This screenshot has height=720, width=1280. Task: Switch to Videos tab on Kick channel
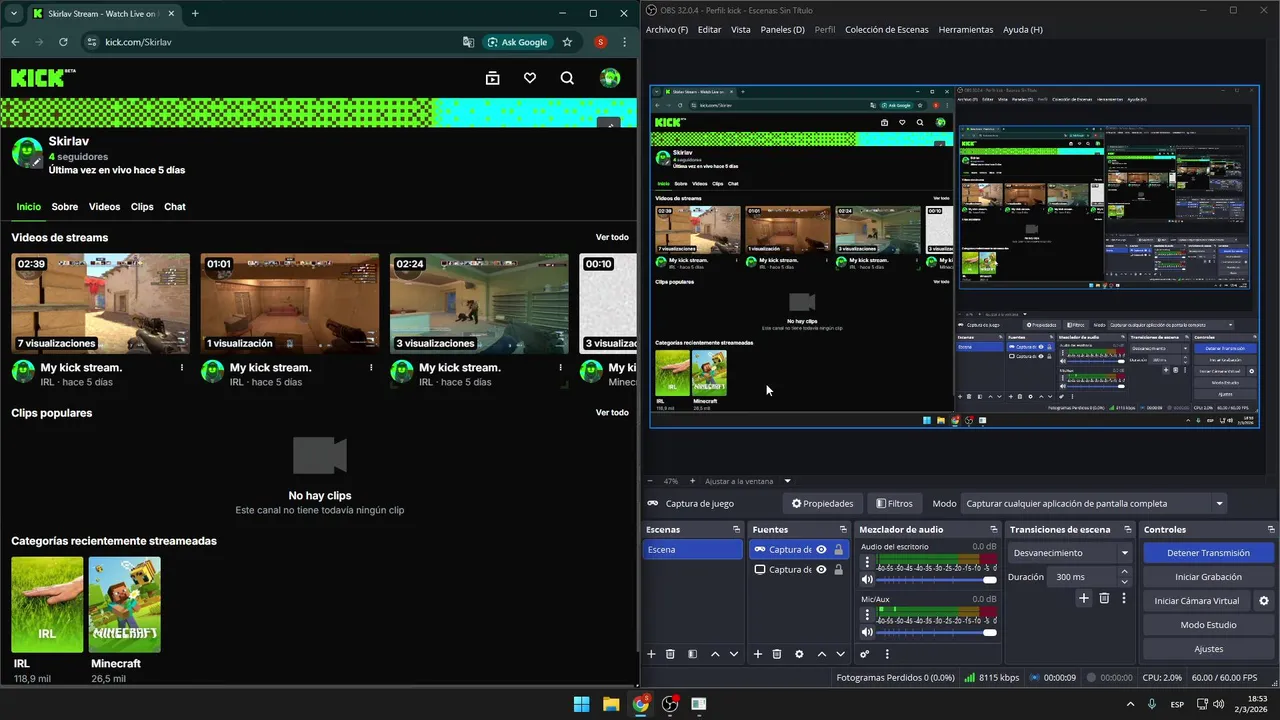click(x=104, y=207)
